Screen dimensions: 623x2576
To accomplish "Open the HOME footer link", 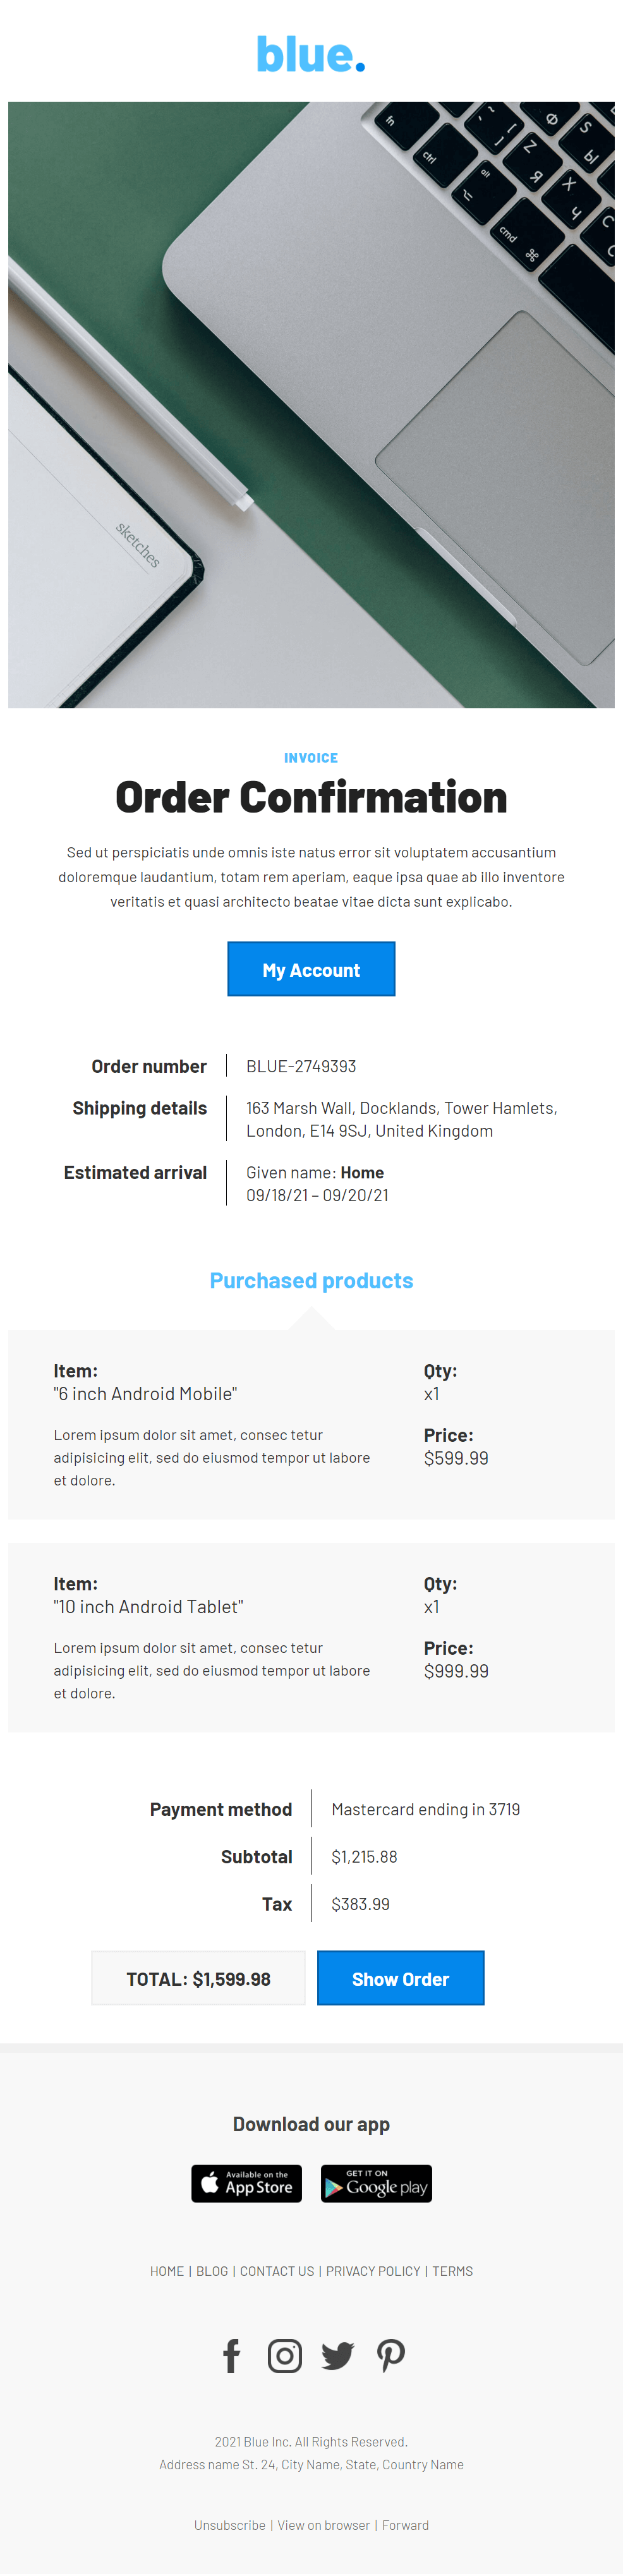I will (x=167, y=2271).
